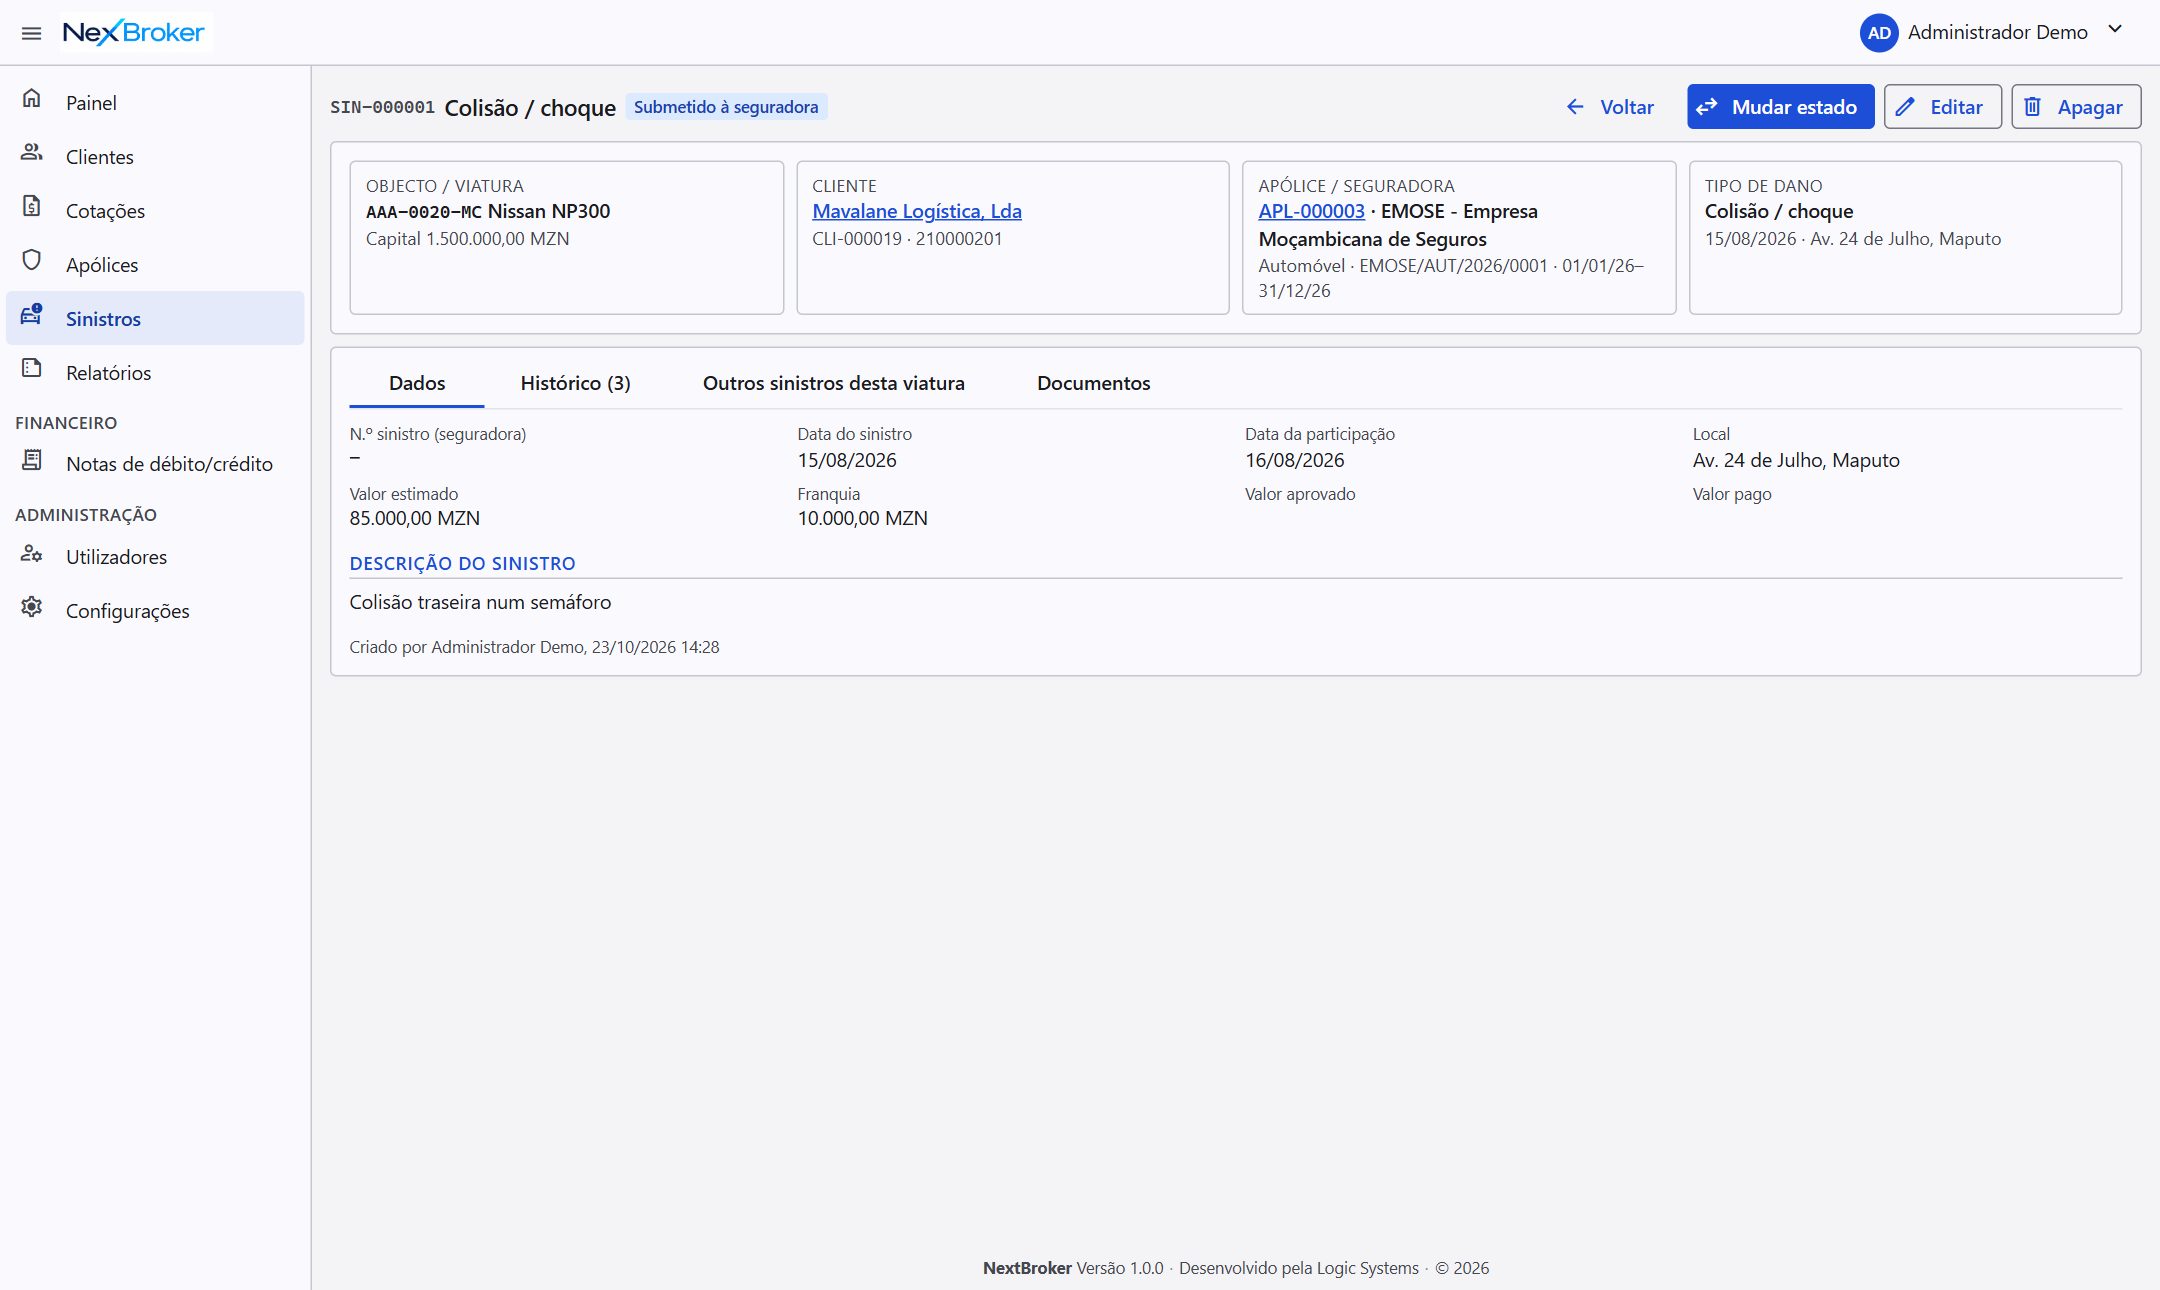
Task: Select Cotações in the sidebar
Action: coord(155,210)
